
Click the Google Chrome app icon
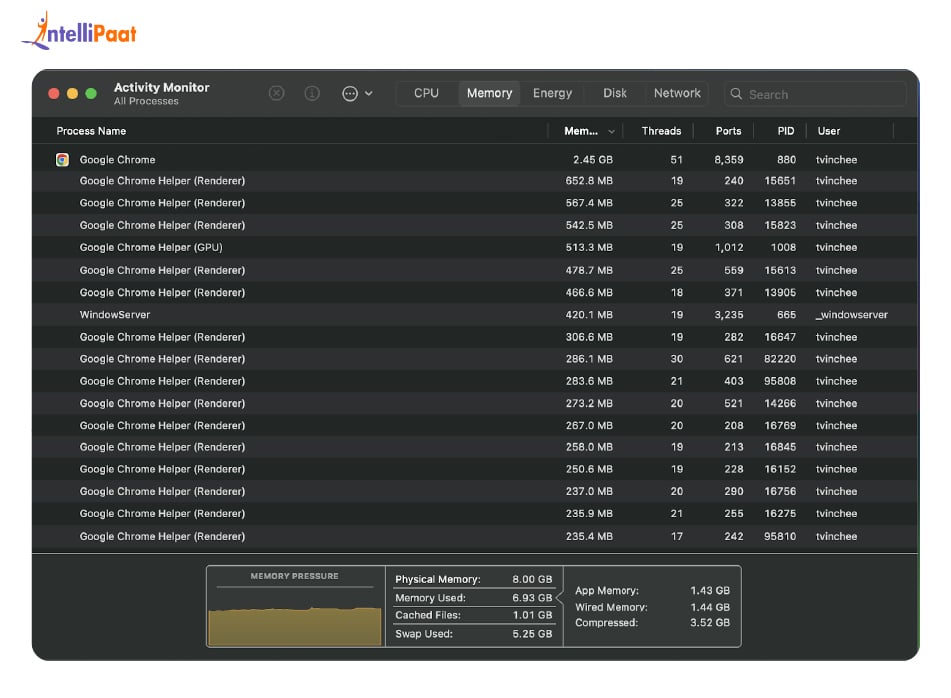(x=62, y=159)
